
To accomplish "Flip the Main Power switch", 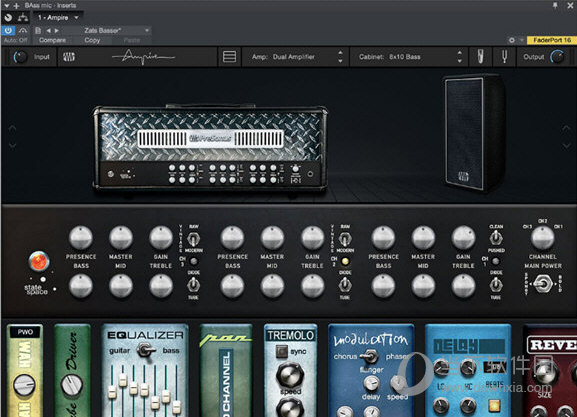I will click(543, 283).
